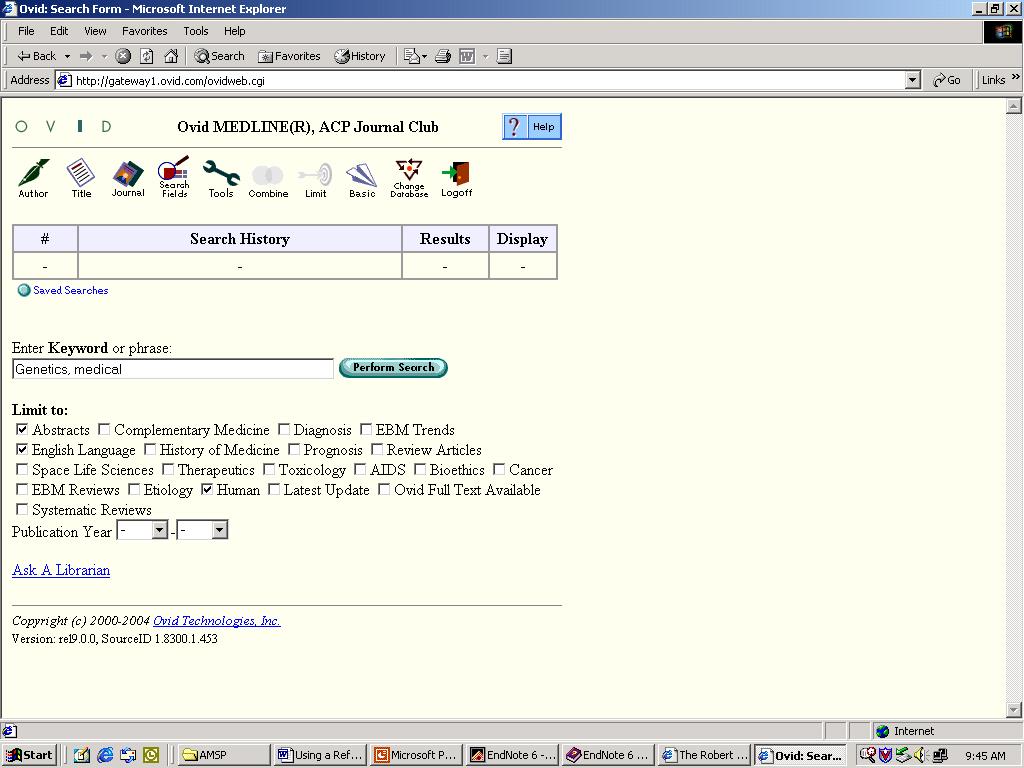
Task: Click the browser Forward arrow
Action: coord(86,56)
